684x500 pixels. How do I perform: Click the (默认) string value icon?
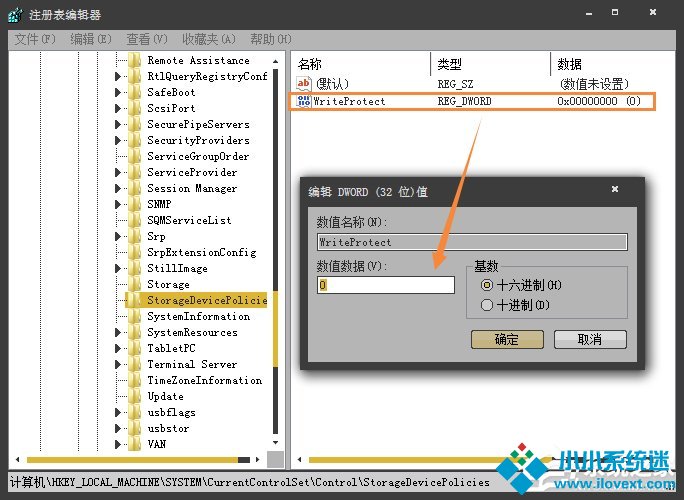click(304, 83)
